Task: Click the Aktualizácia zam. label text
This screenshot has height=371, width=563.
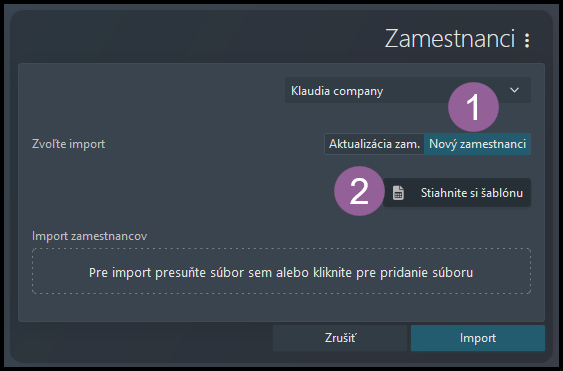Action: point(374,144)
